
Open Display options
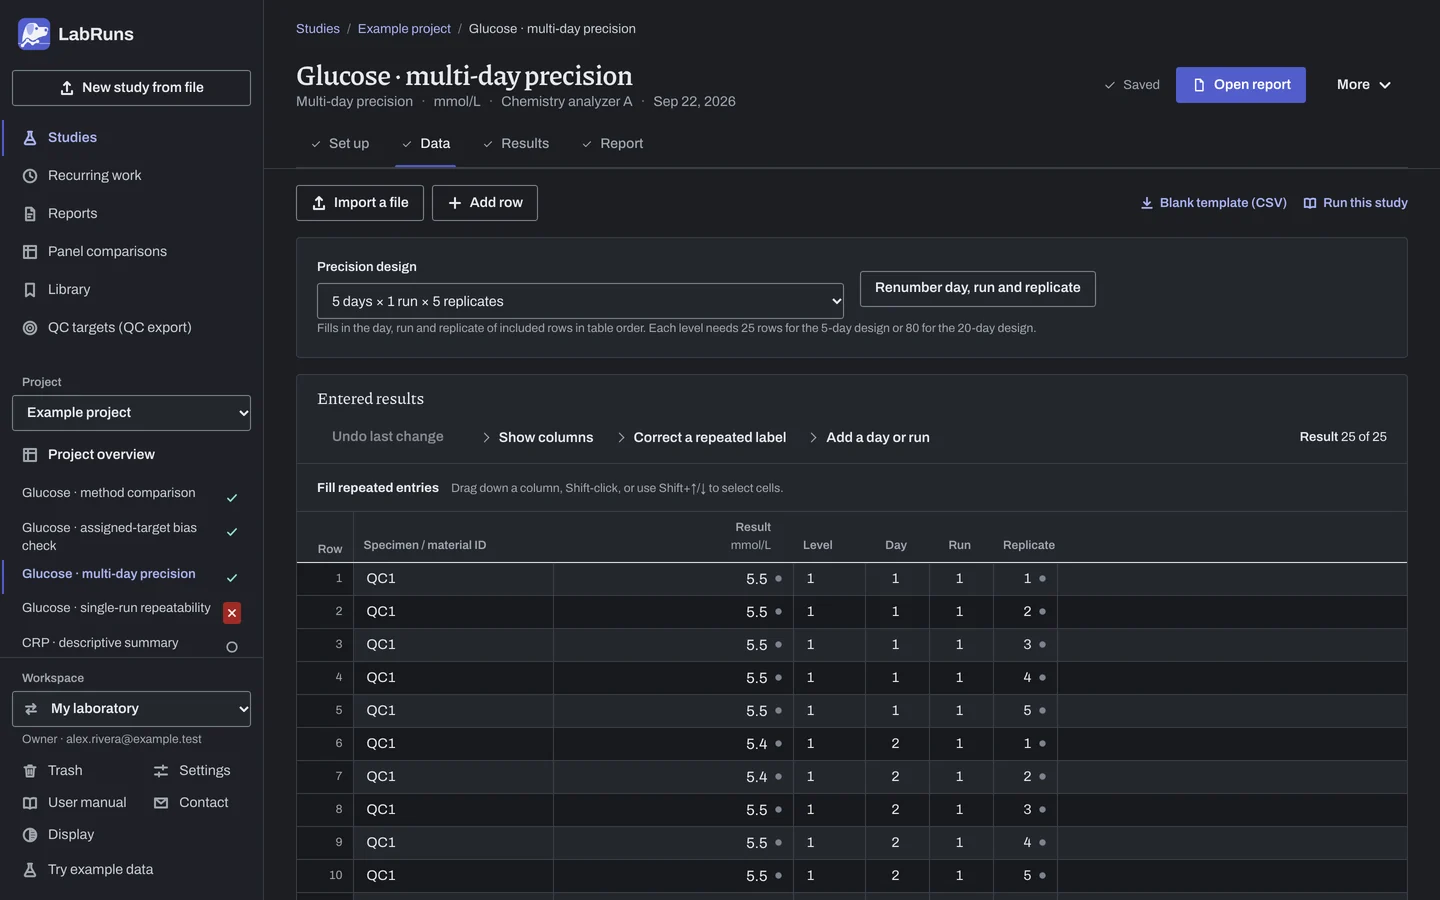[x=59, y=834]
